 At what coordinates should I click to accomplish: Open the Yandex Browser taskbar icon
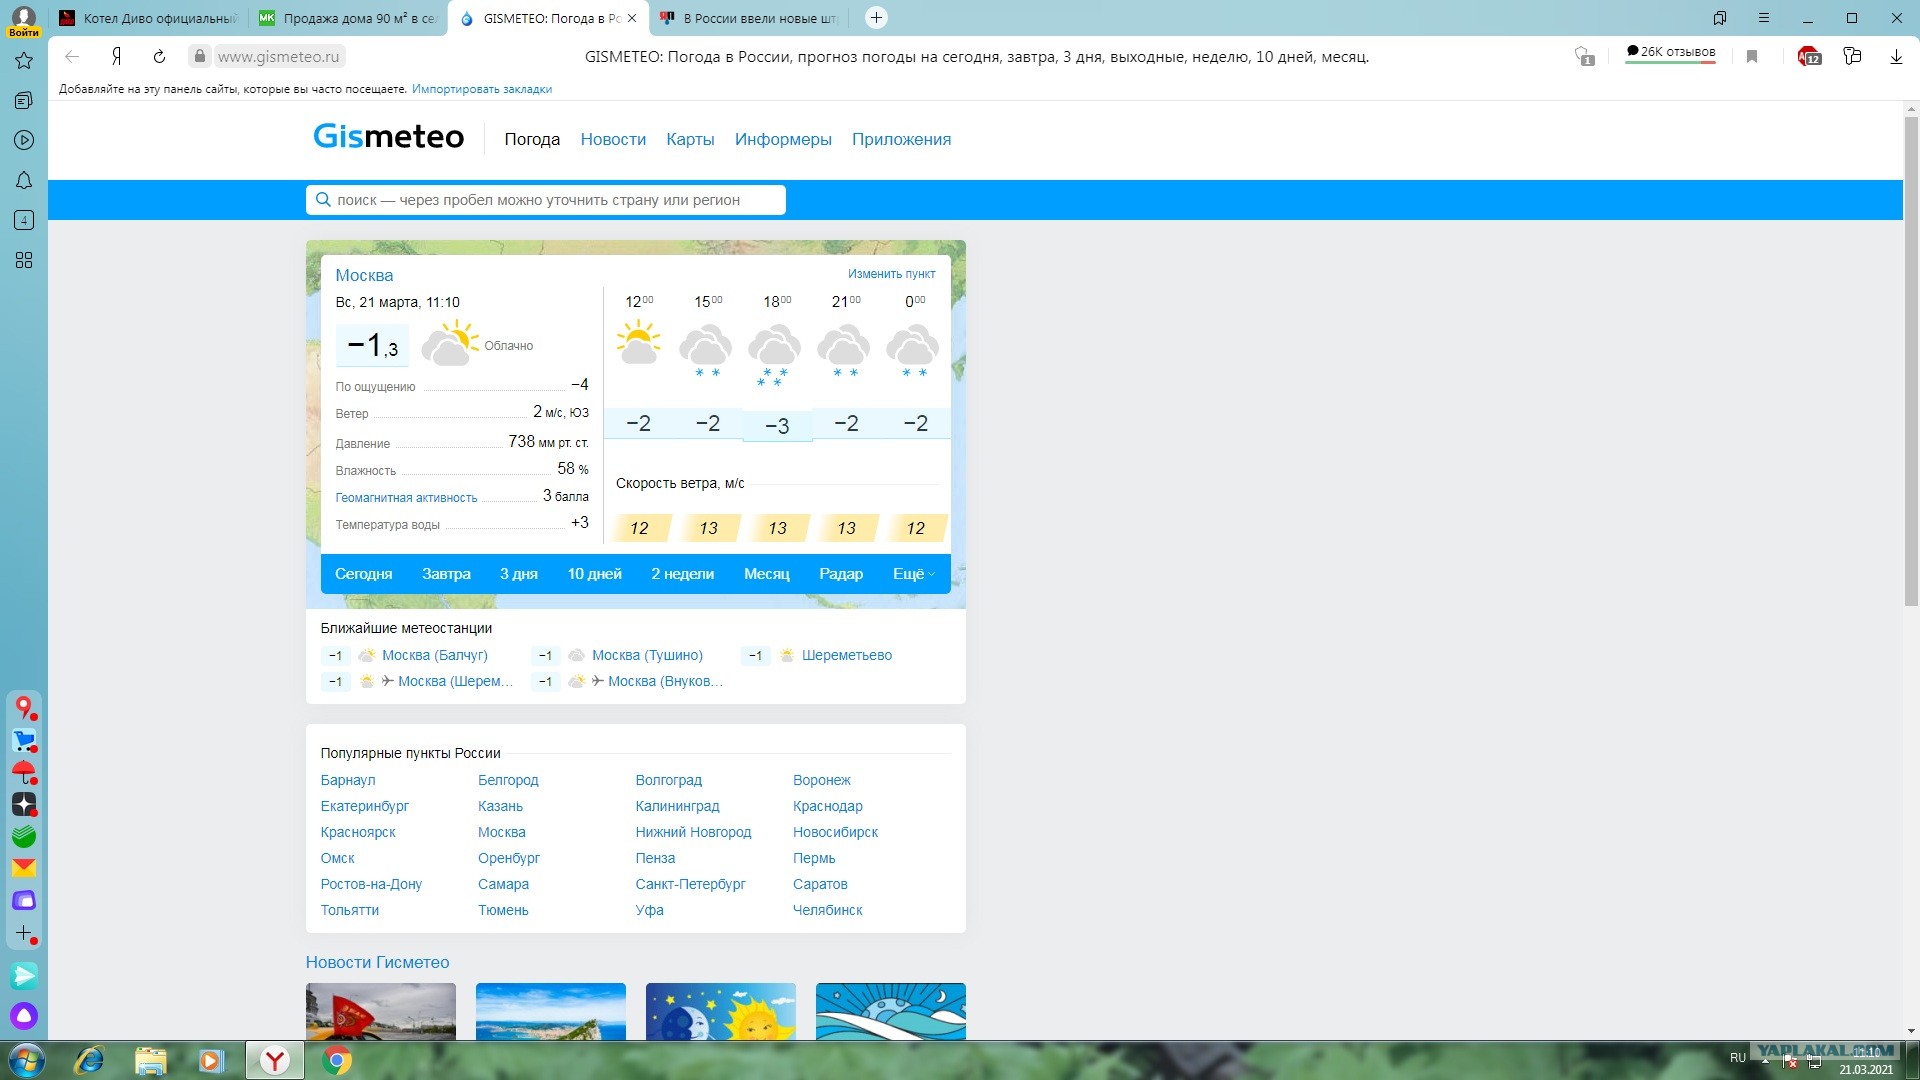pyautogui.click(x=275, y=1060)
